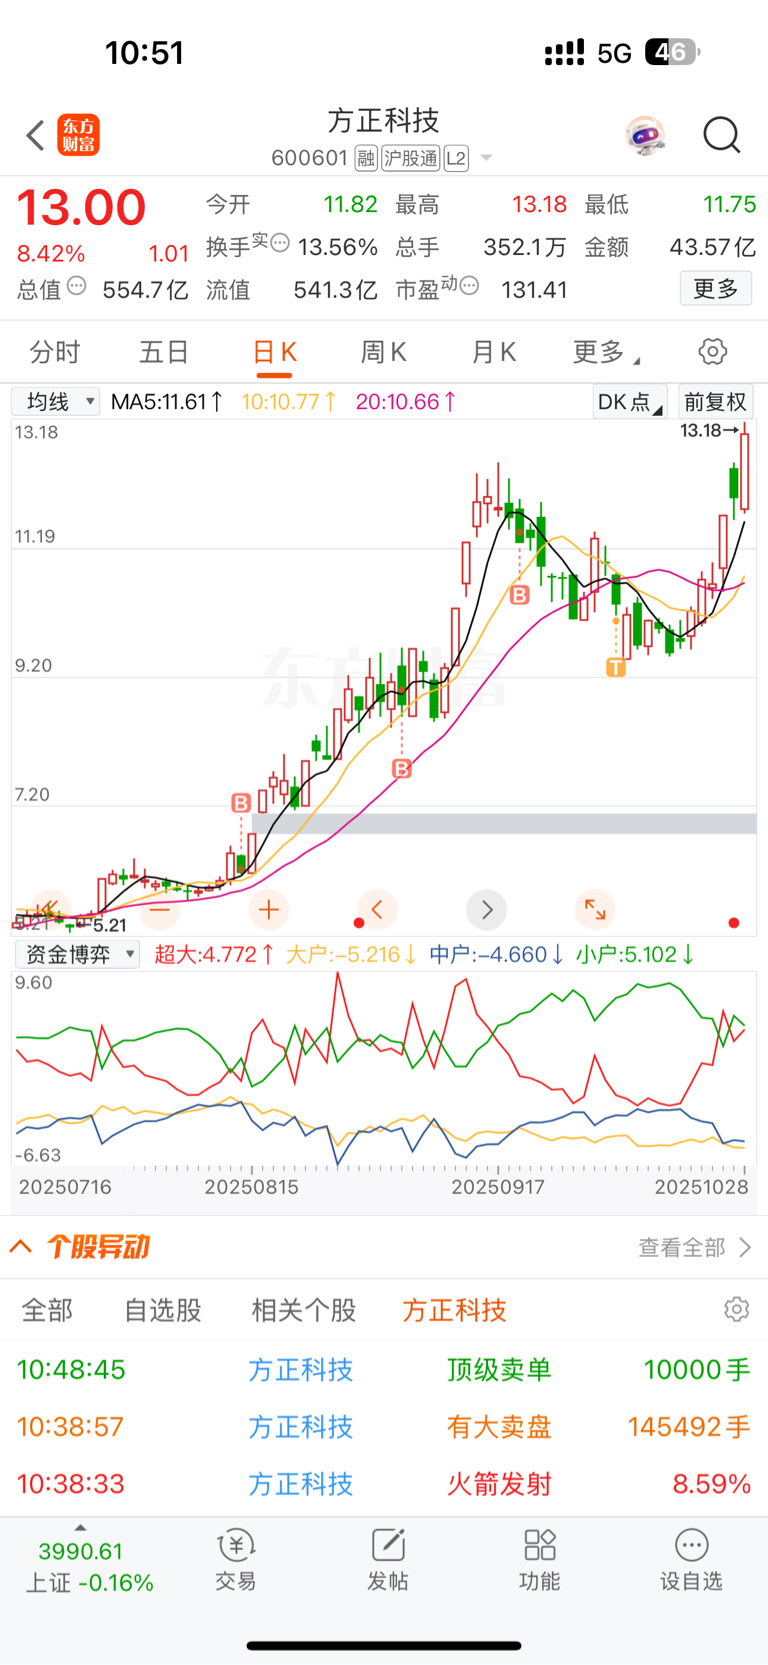
Task: Tap the MA5:11.61 label
Action: click(x=167, y=402)
